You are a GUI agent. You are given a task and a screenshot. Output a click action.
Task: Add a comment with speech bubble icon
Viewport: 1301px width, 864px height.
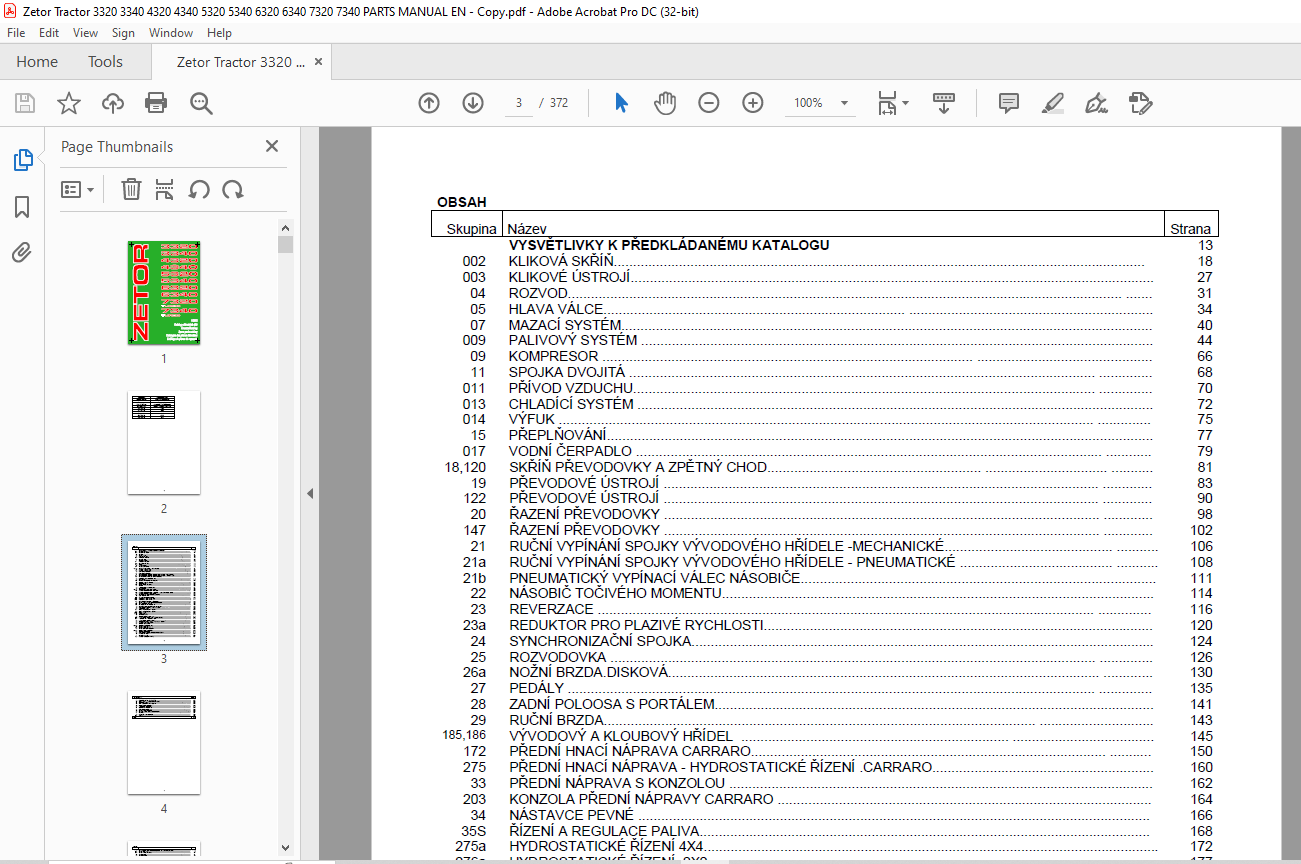(1009, 103)
